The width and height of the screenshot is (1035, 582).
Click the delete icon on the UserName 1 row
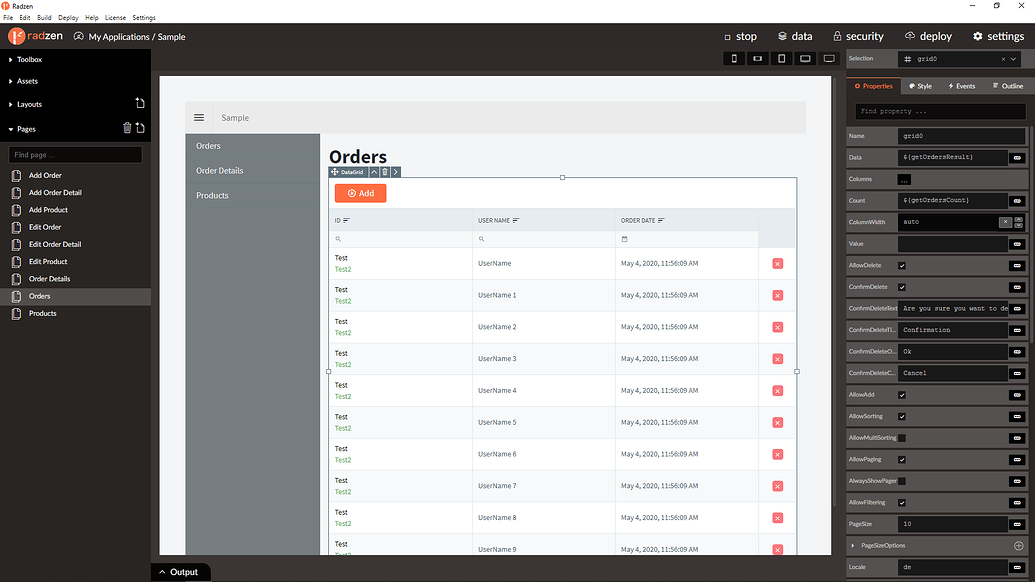777,295
